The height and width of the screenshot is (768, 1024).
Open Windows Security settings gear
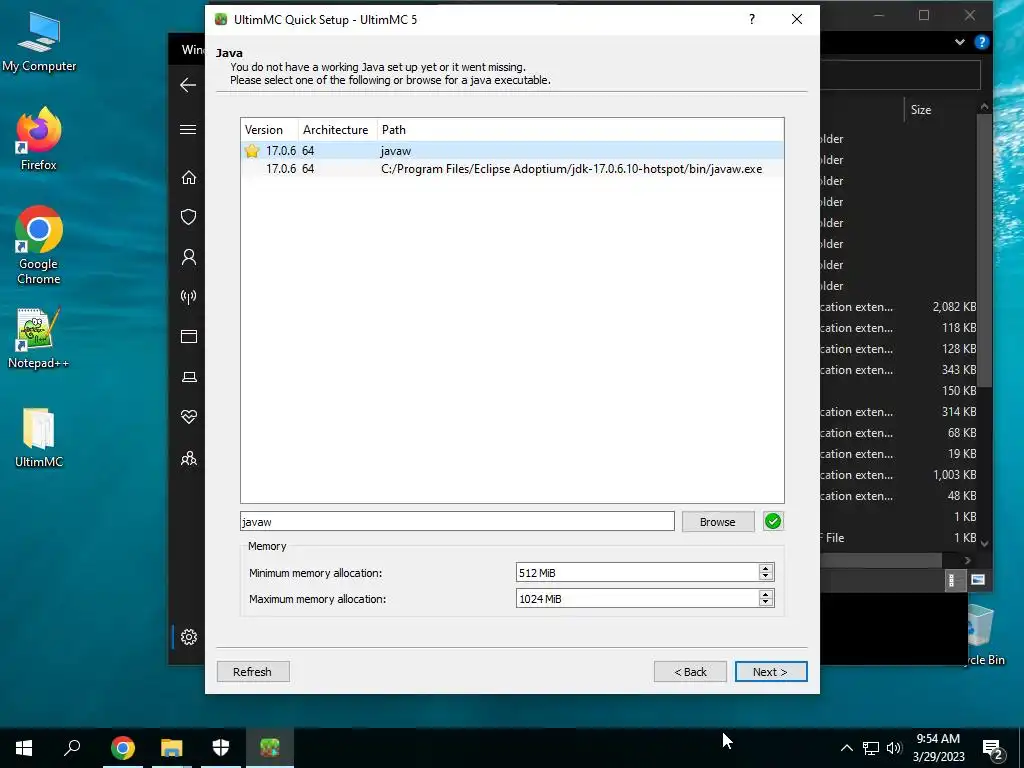pyautogui.click(x=189, y=637)
